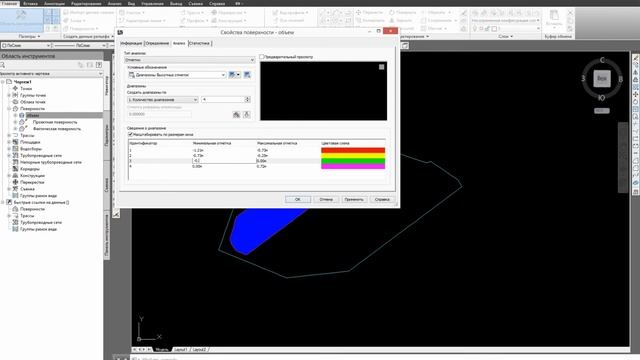Toggle Масштабировать по размерам окна checkbox
640x360 pixels.
pyautogui.click(x=130, y=134)
